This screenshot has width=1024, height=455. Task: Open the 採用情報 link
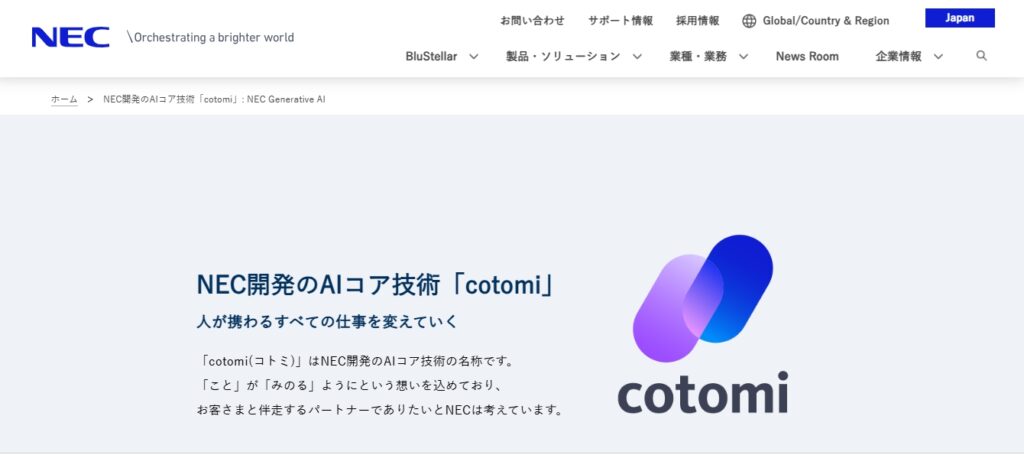(x=697, y=21)
